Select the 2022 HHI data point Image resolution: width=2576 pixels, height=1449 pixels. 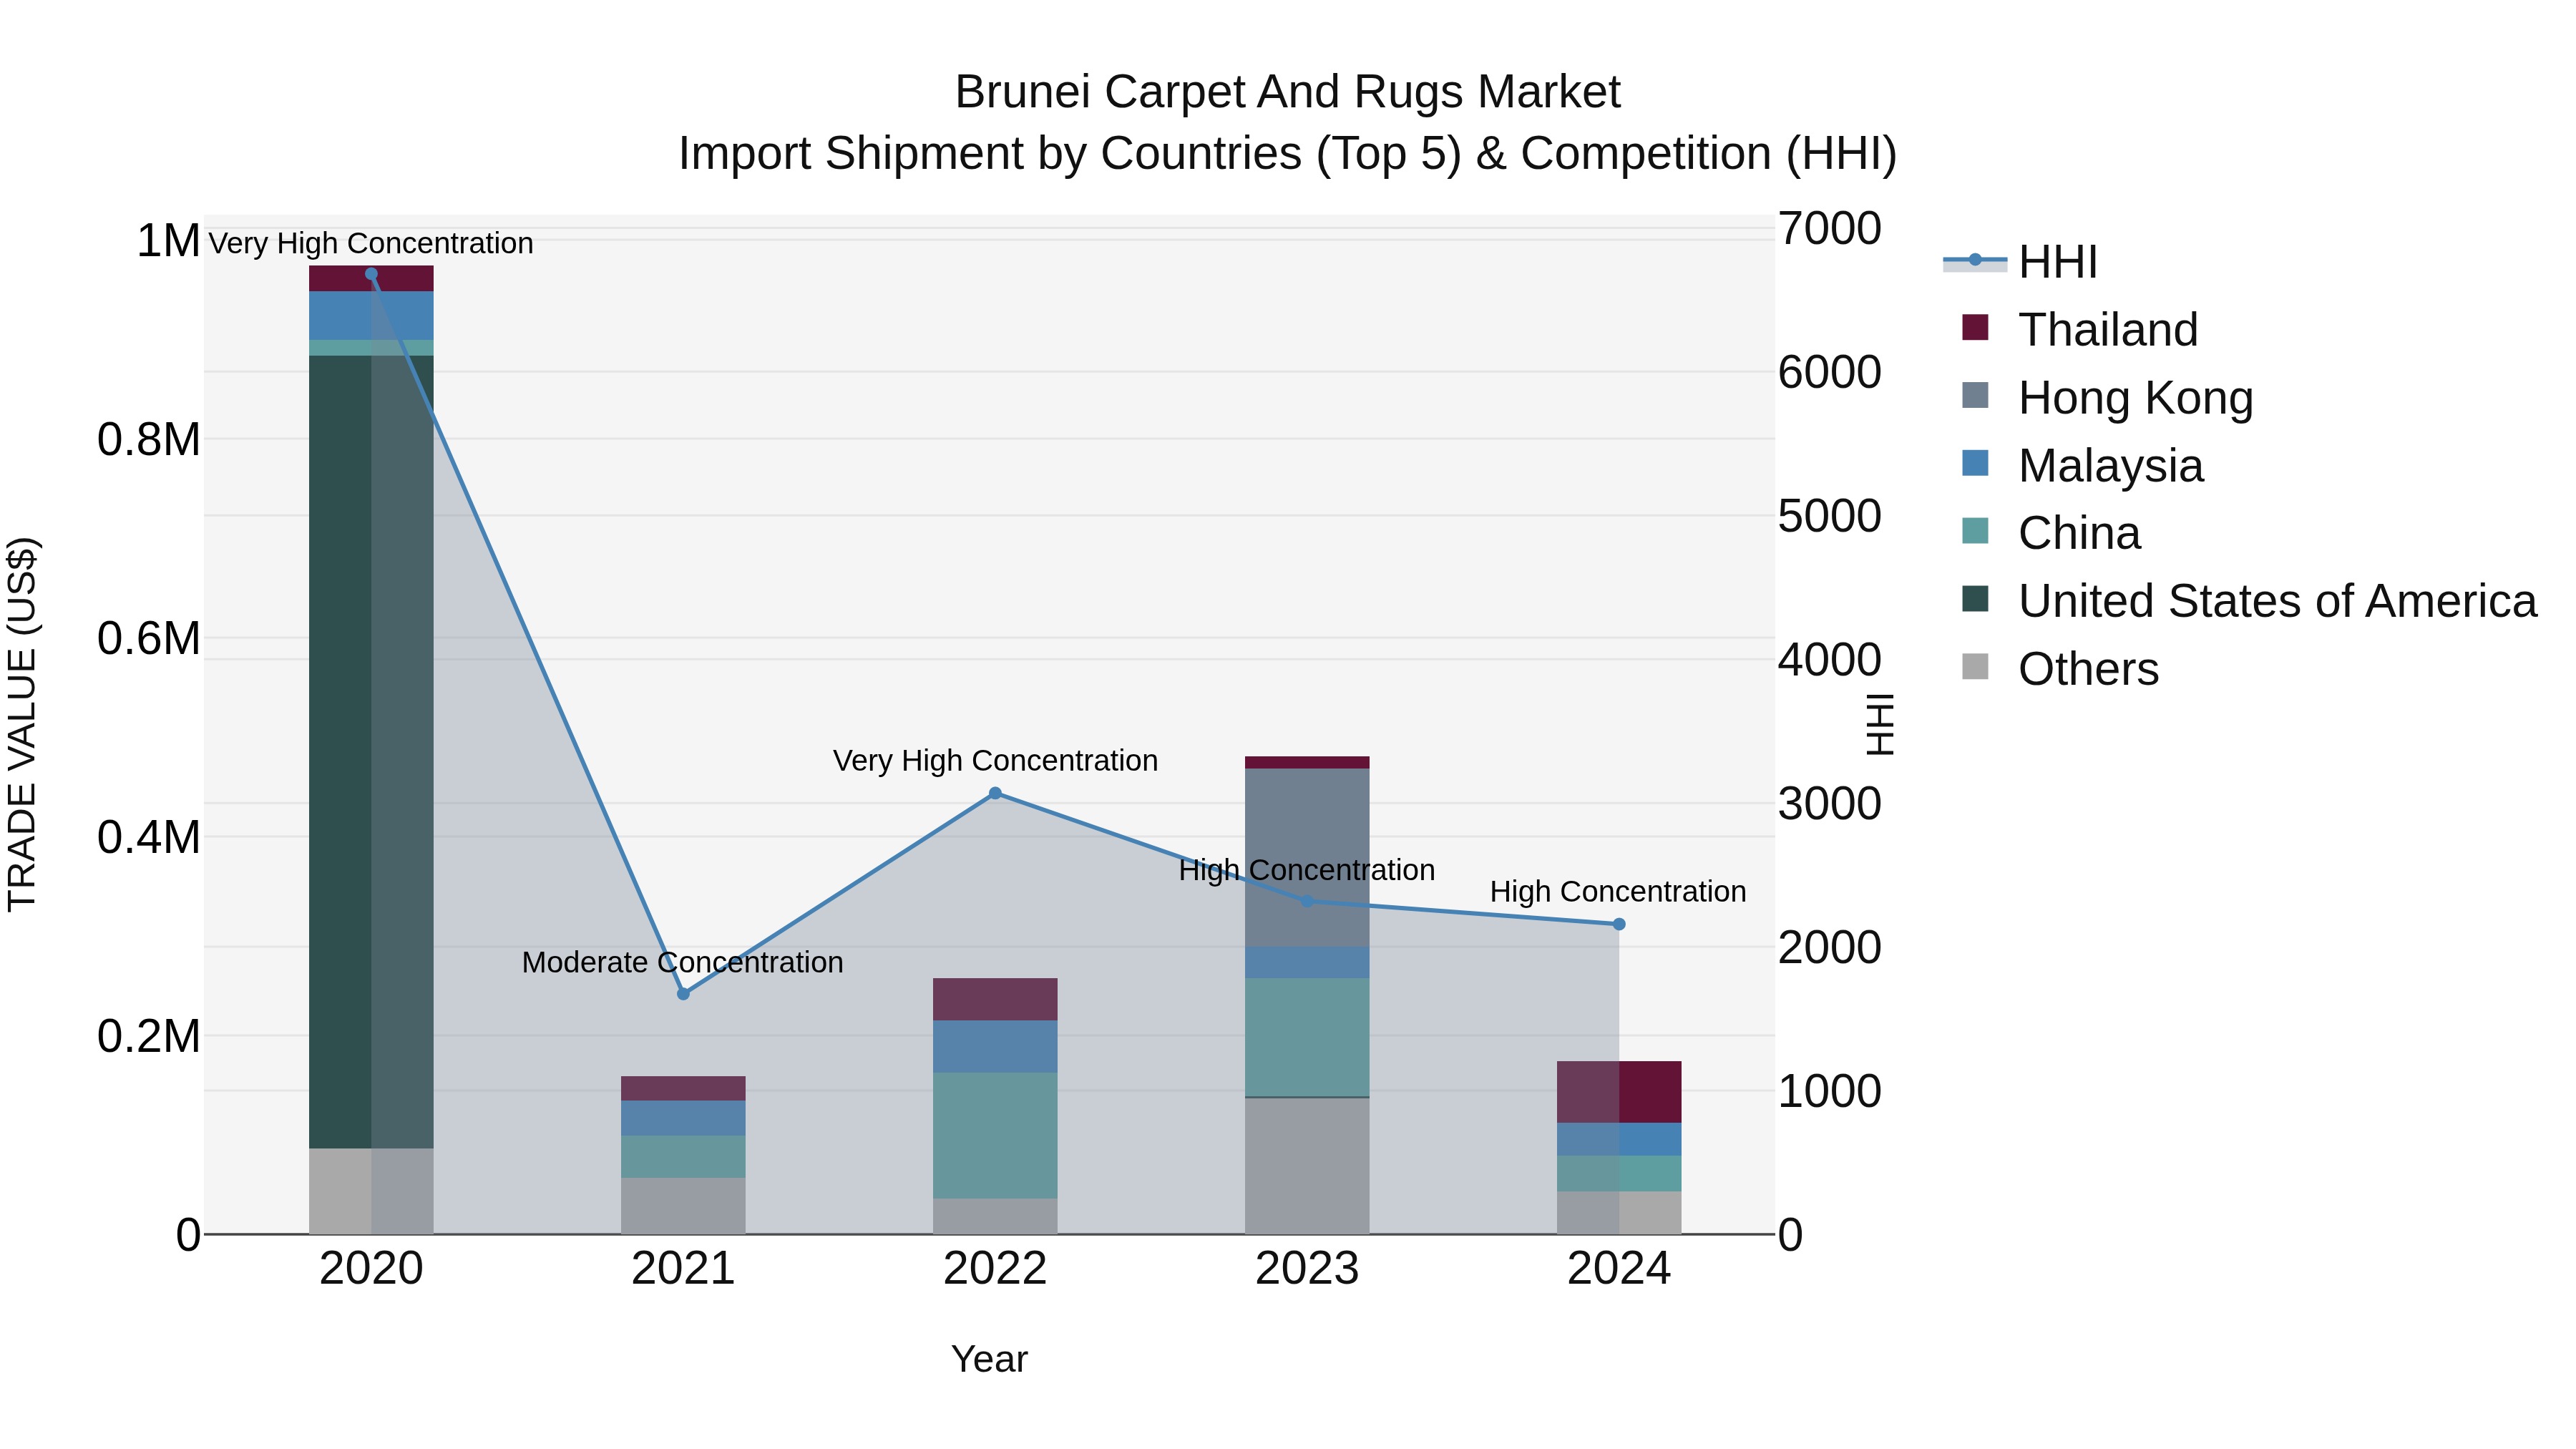pyautogui.click(x=995, y=793)
